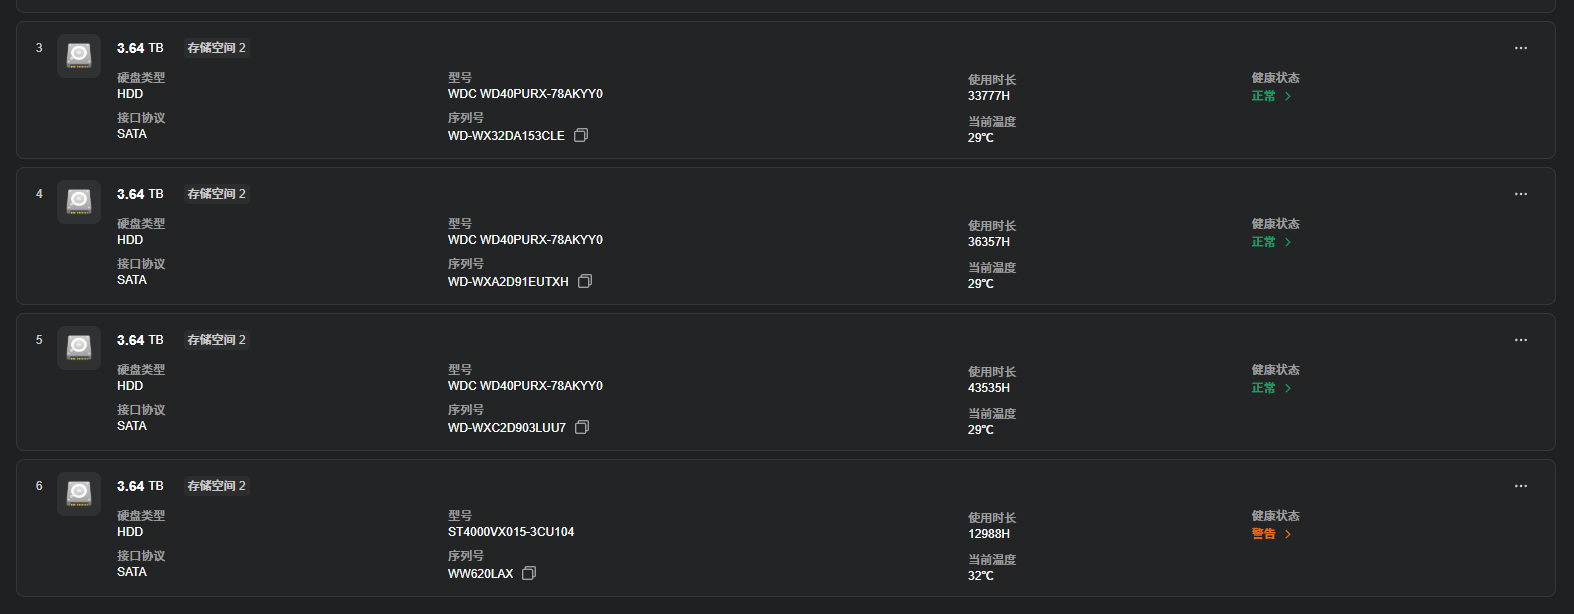
Task: Expand health status details for disk 3
Action: (1271, 96)
